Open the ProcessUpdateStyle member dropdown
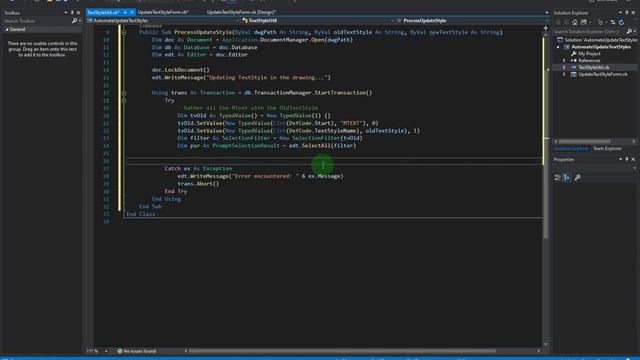 point(547,20)
